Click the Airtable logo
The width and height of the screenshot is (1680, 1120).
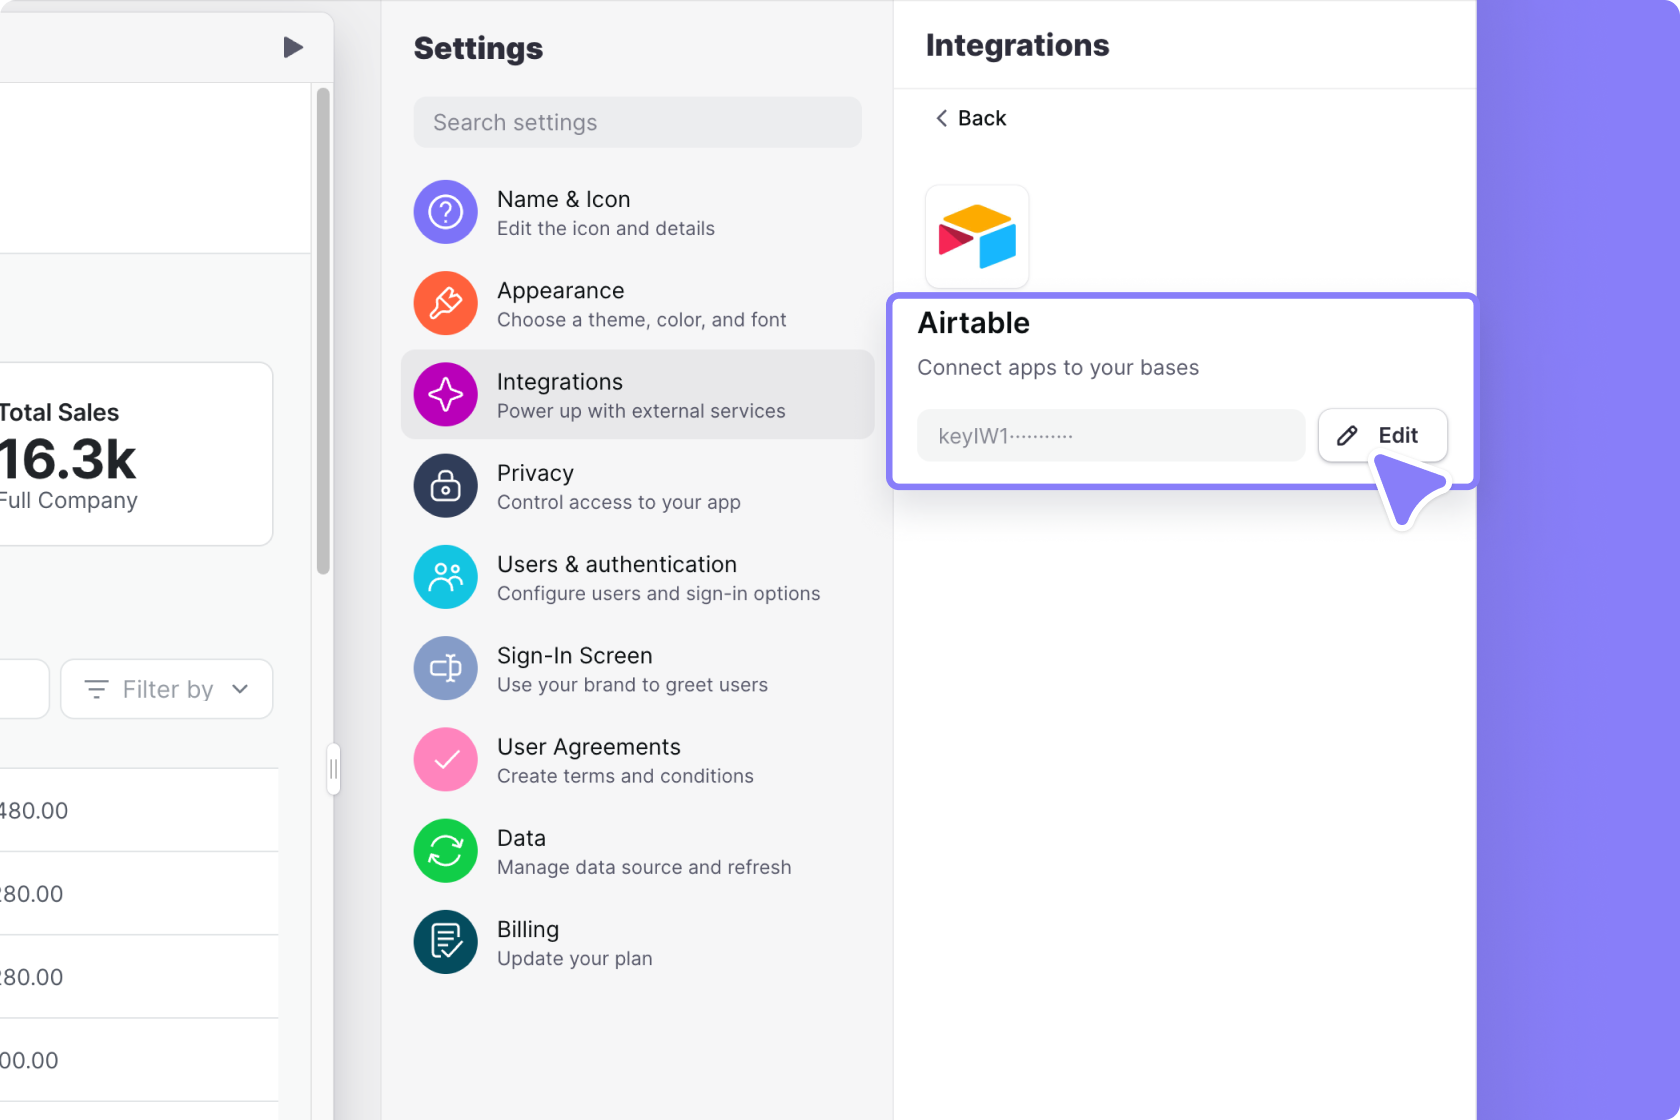coord(977,237)
